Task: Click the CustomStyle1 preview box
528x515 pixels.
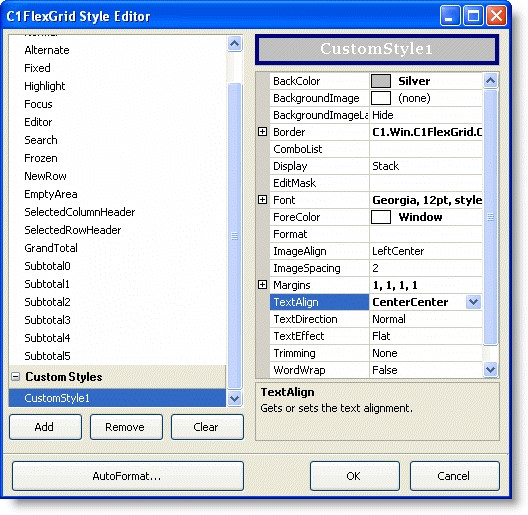Action: (376, 49)
